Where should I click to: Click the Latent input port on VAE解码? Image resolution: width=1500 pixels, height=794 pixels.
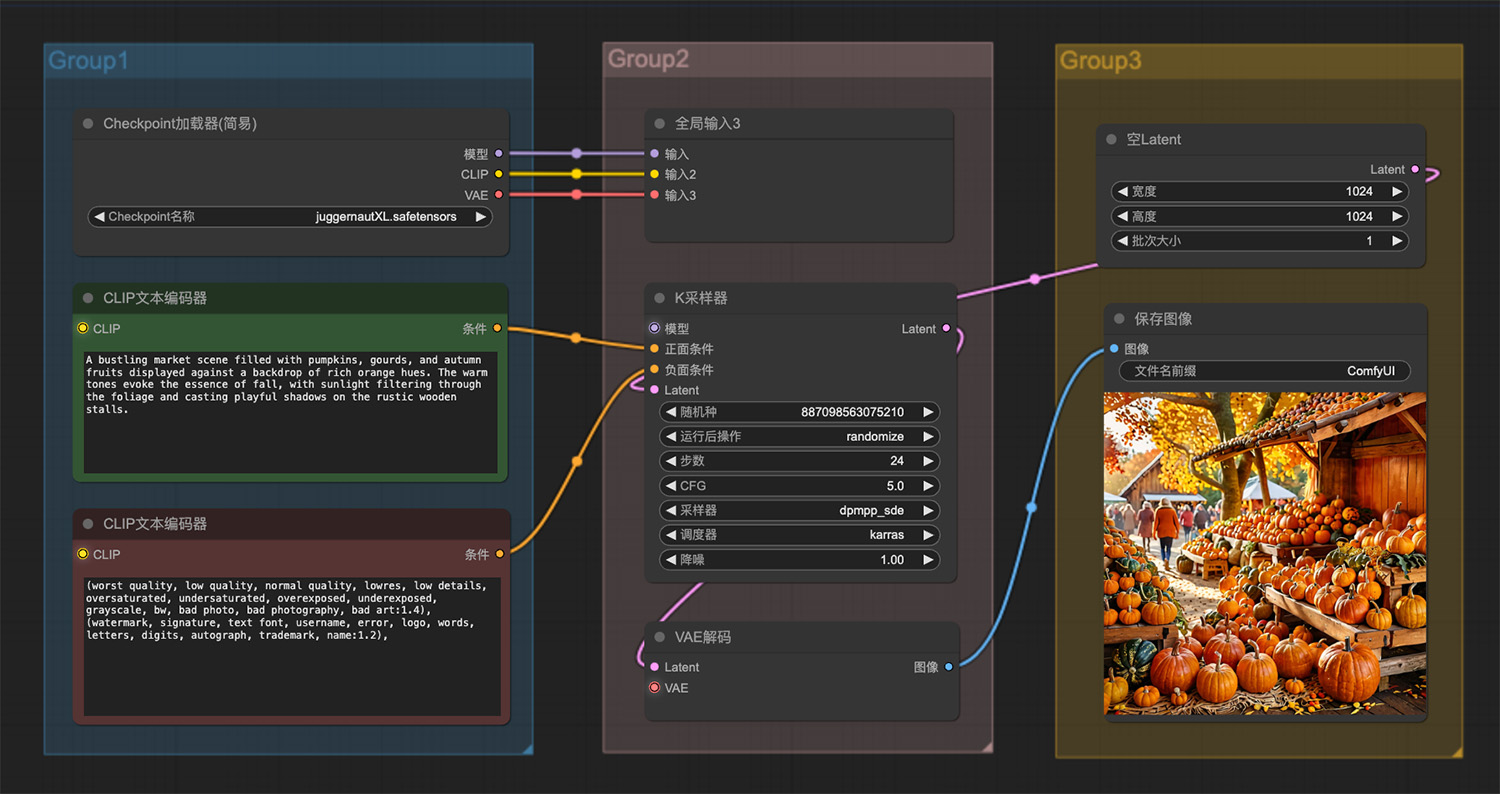click(x=655, y=667)
